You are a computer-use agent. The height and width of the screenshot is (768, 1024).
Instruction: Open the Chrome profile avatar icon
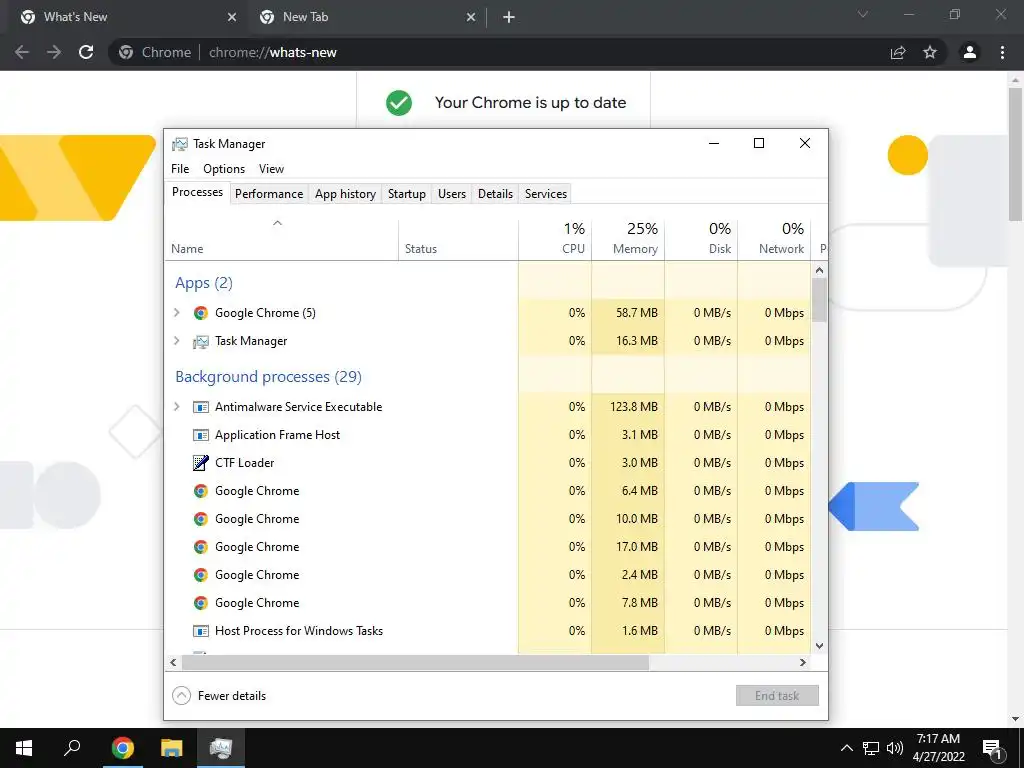pyautogui.click(x=970, y=52)
